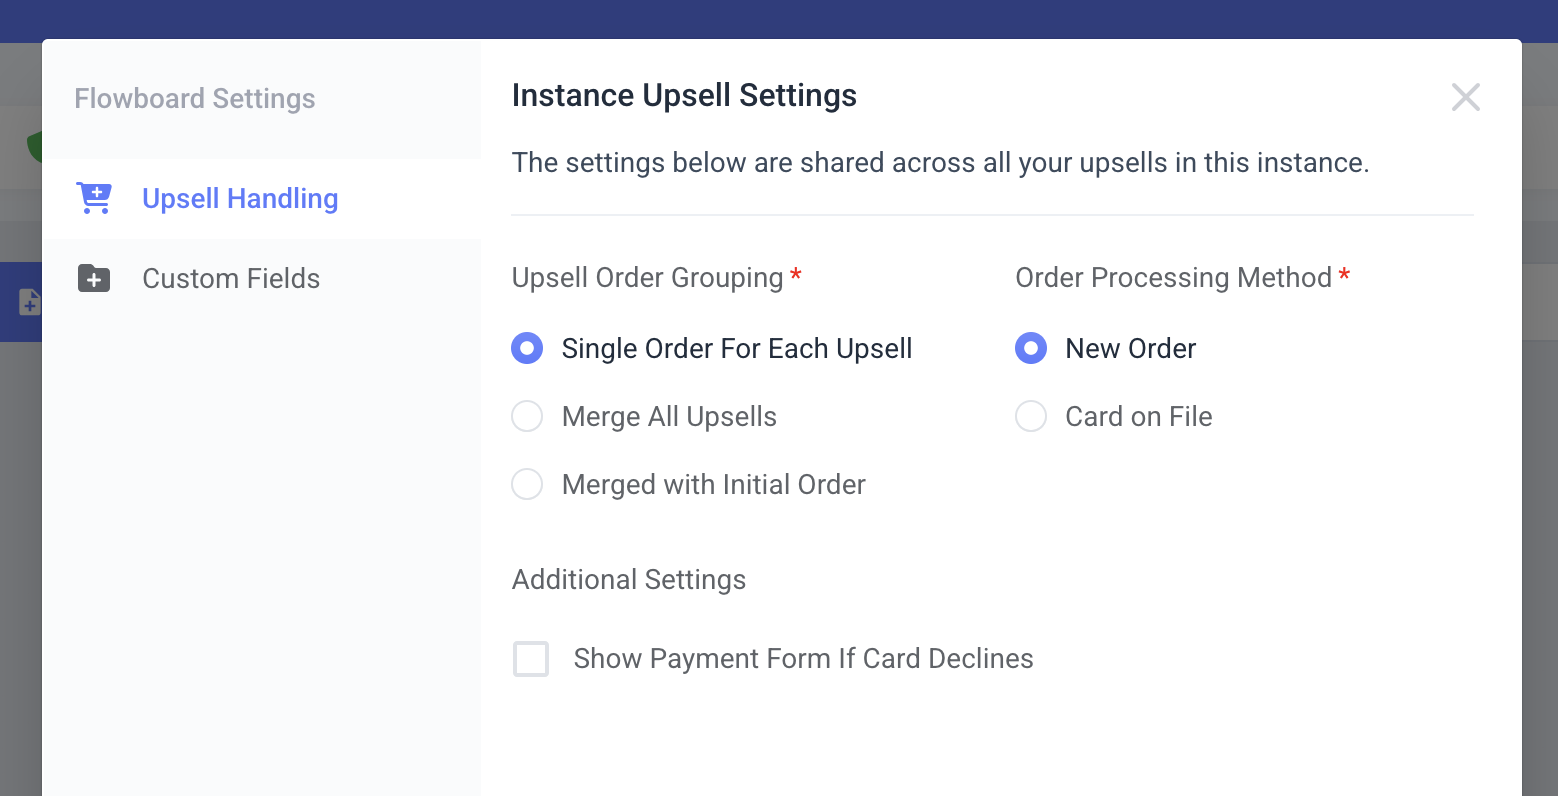
Task: Choose the Card on File radio button
Action: [1031, 416]
